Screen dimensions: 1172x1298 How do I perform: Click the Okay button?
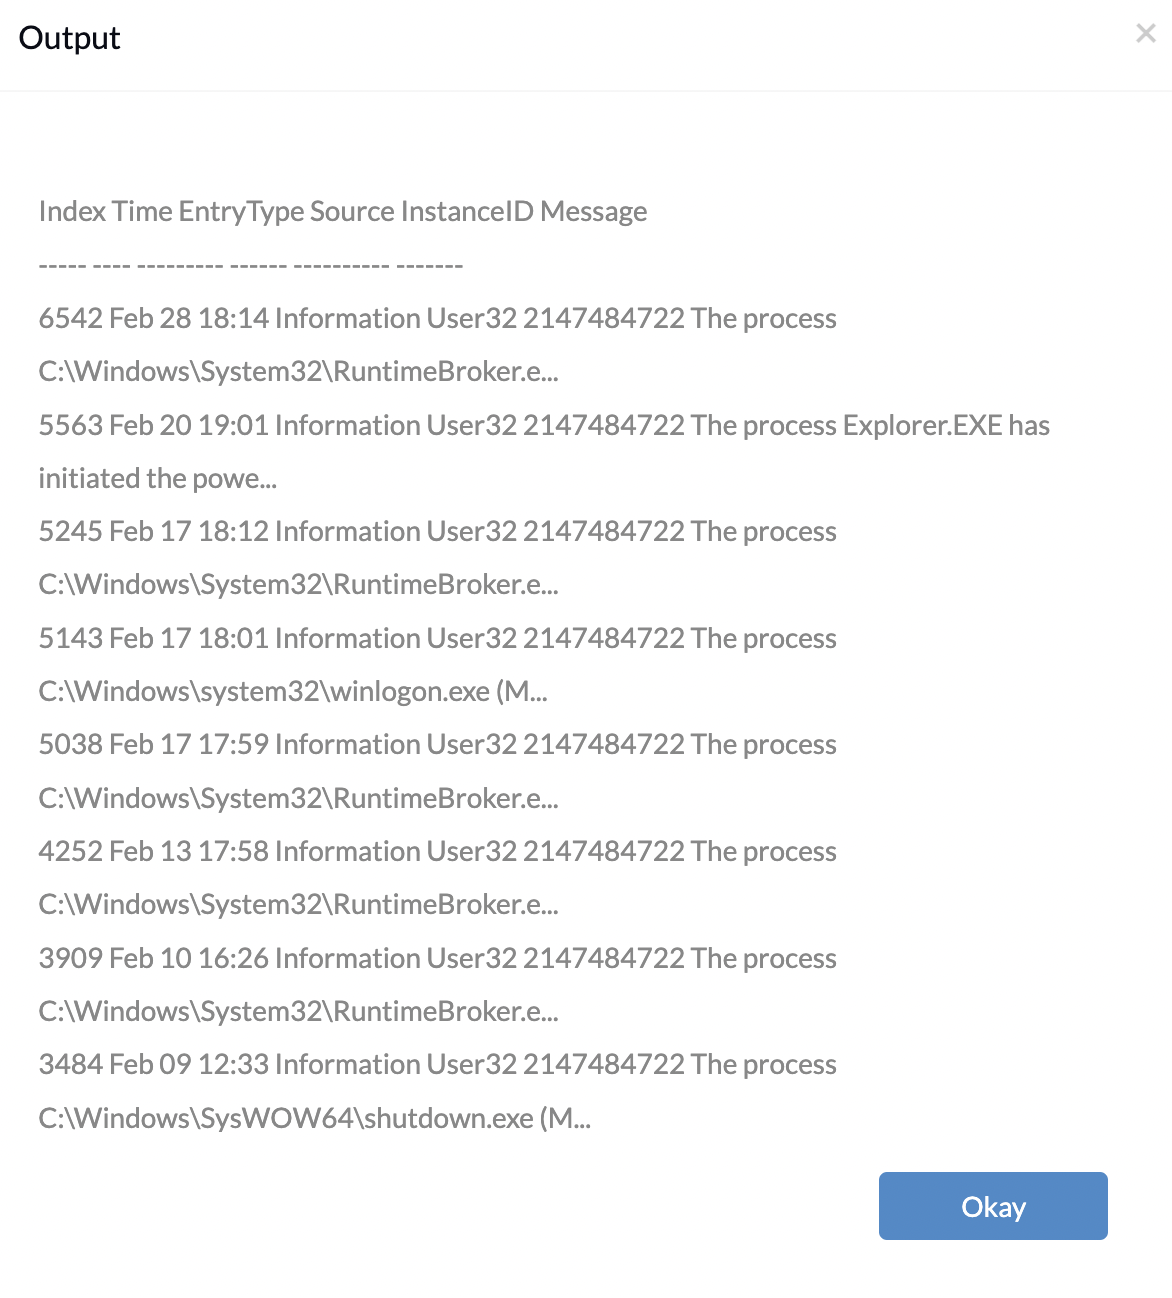tap(993, 1206)
